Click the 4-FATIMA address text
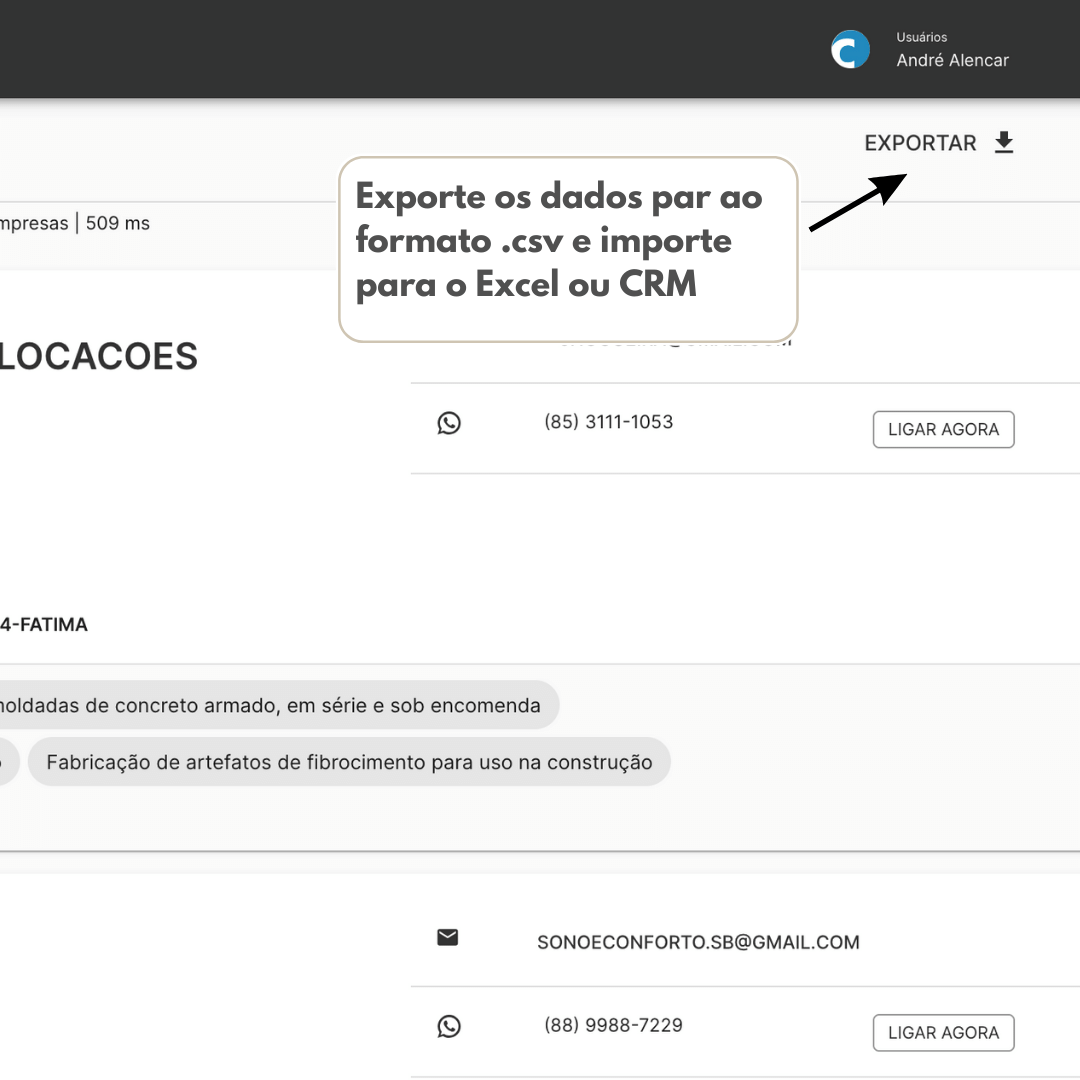Viewport: 1080px width, 1080px height. tap(44, 625)
